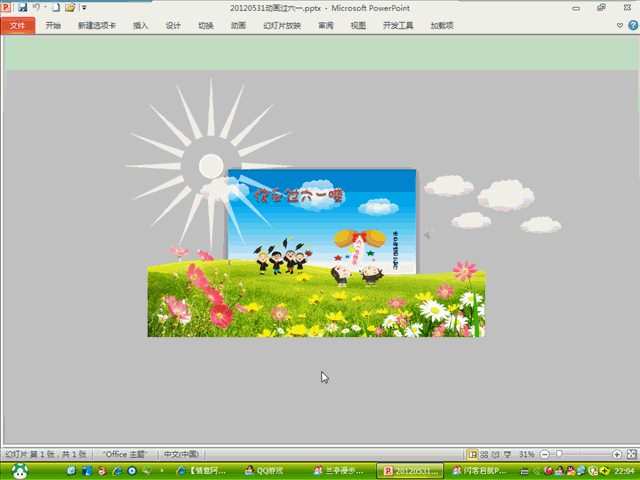Click the "Office 主题" status bar entry

click(124, 454)
